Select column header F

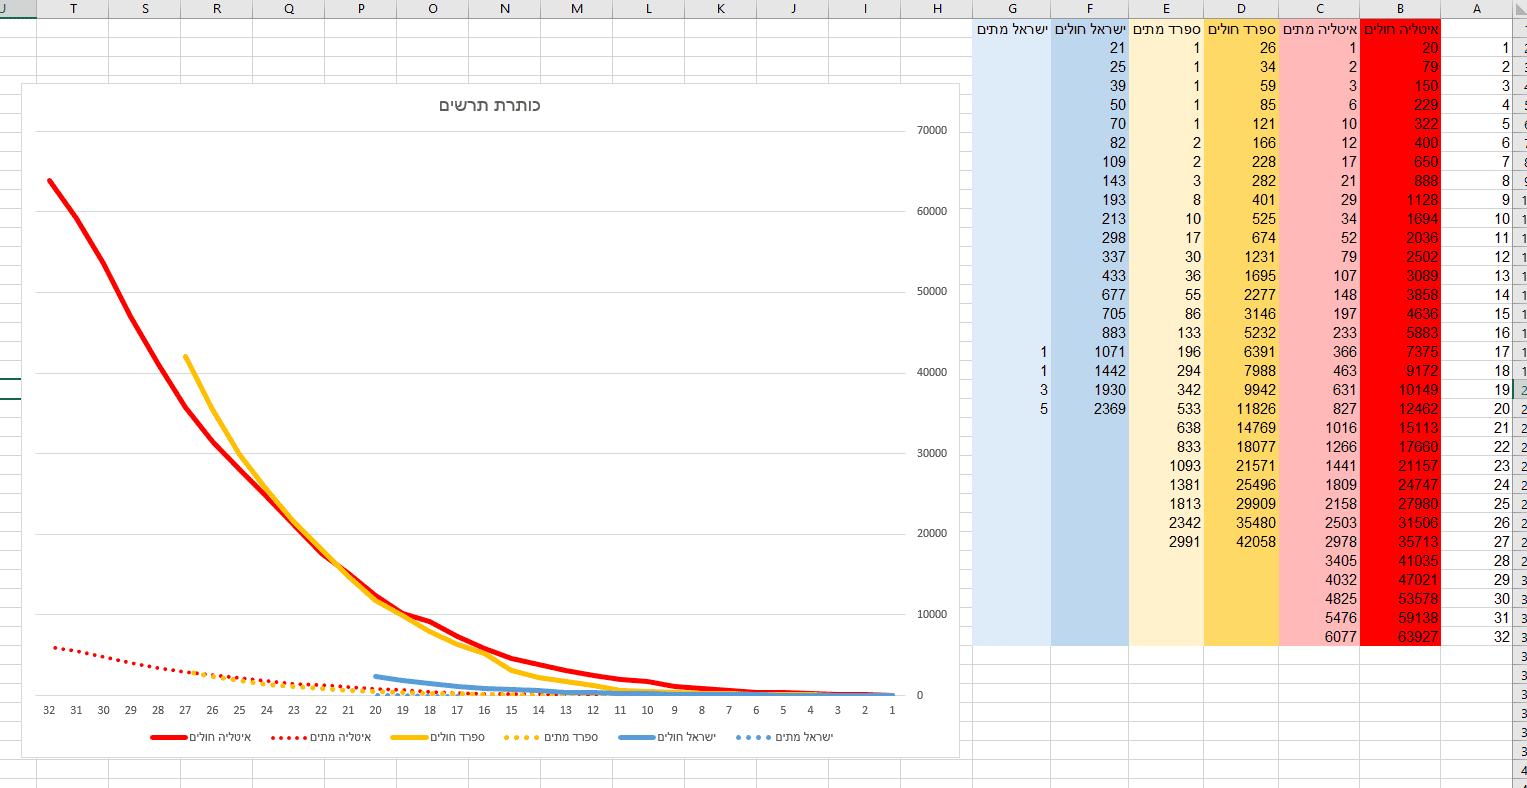point(1090,9)
